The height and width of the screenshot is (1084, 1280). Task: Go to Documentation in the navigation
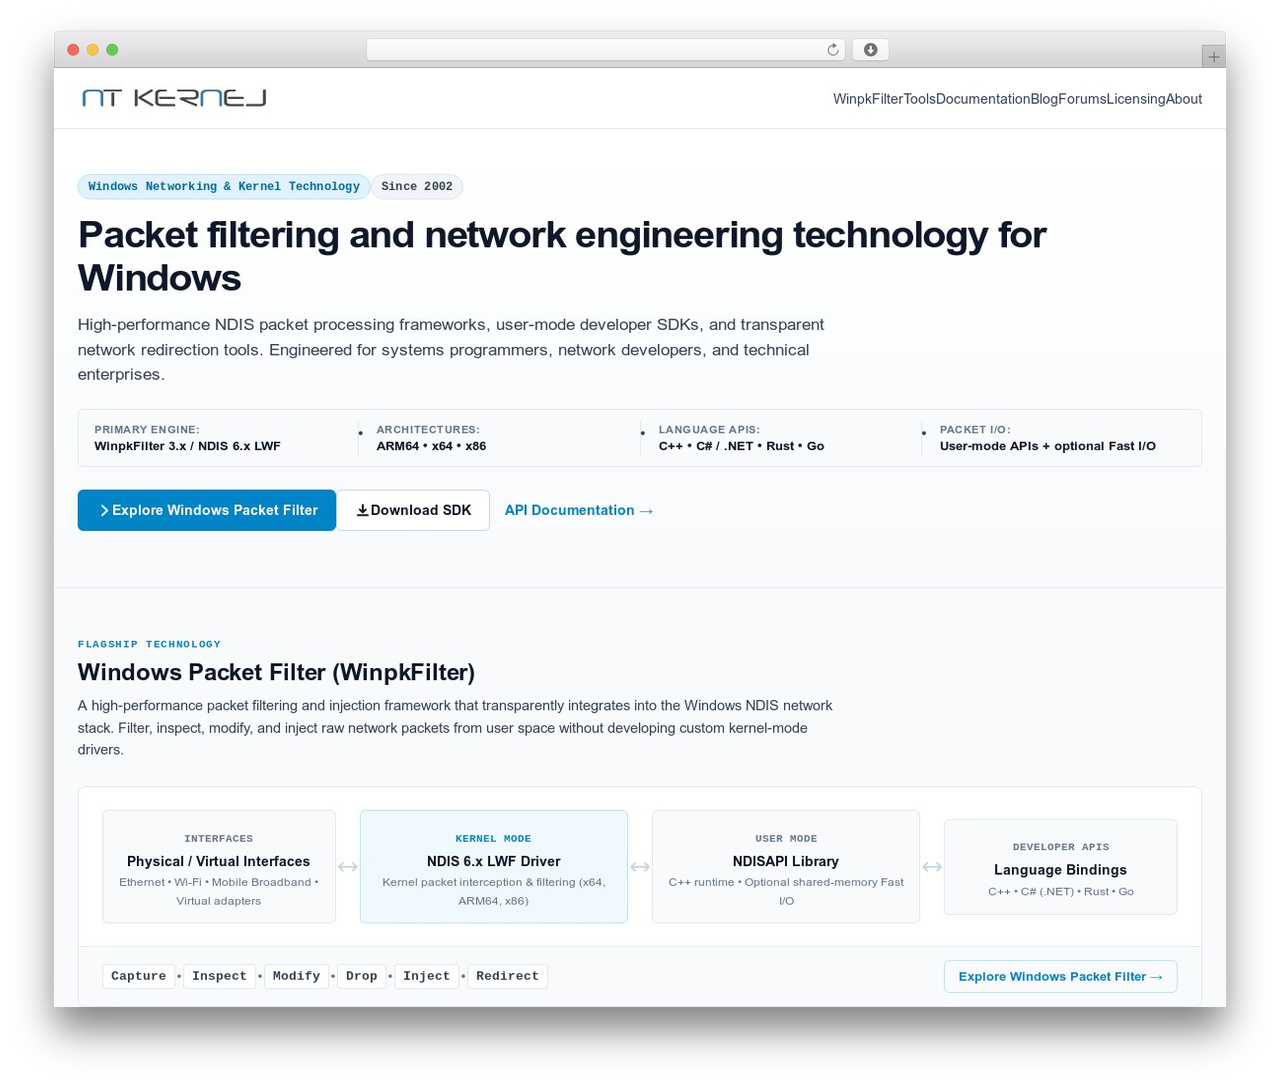pyautogui.click(x=983, y=99)
